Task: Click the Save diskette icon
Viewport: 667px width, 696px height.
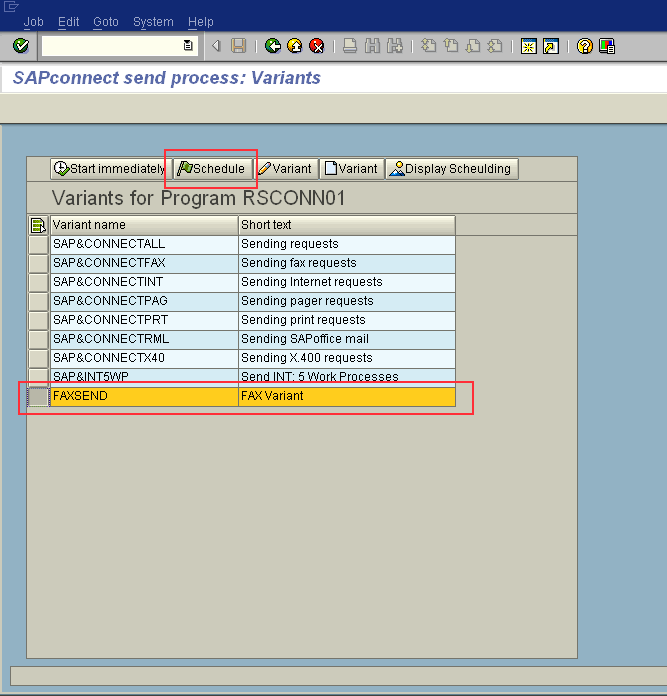Action: click(239, 46)
